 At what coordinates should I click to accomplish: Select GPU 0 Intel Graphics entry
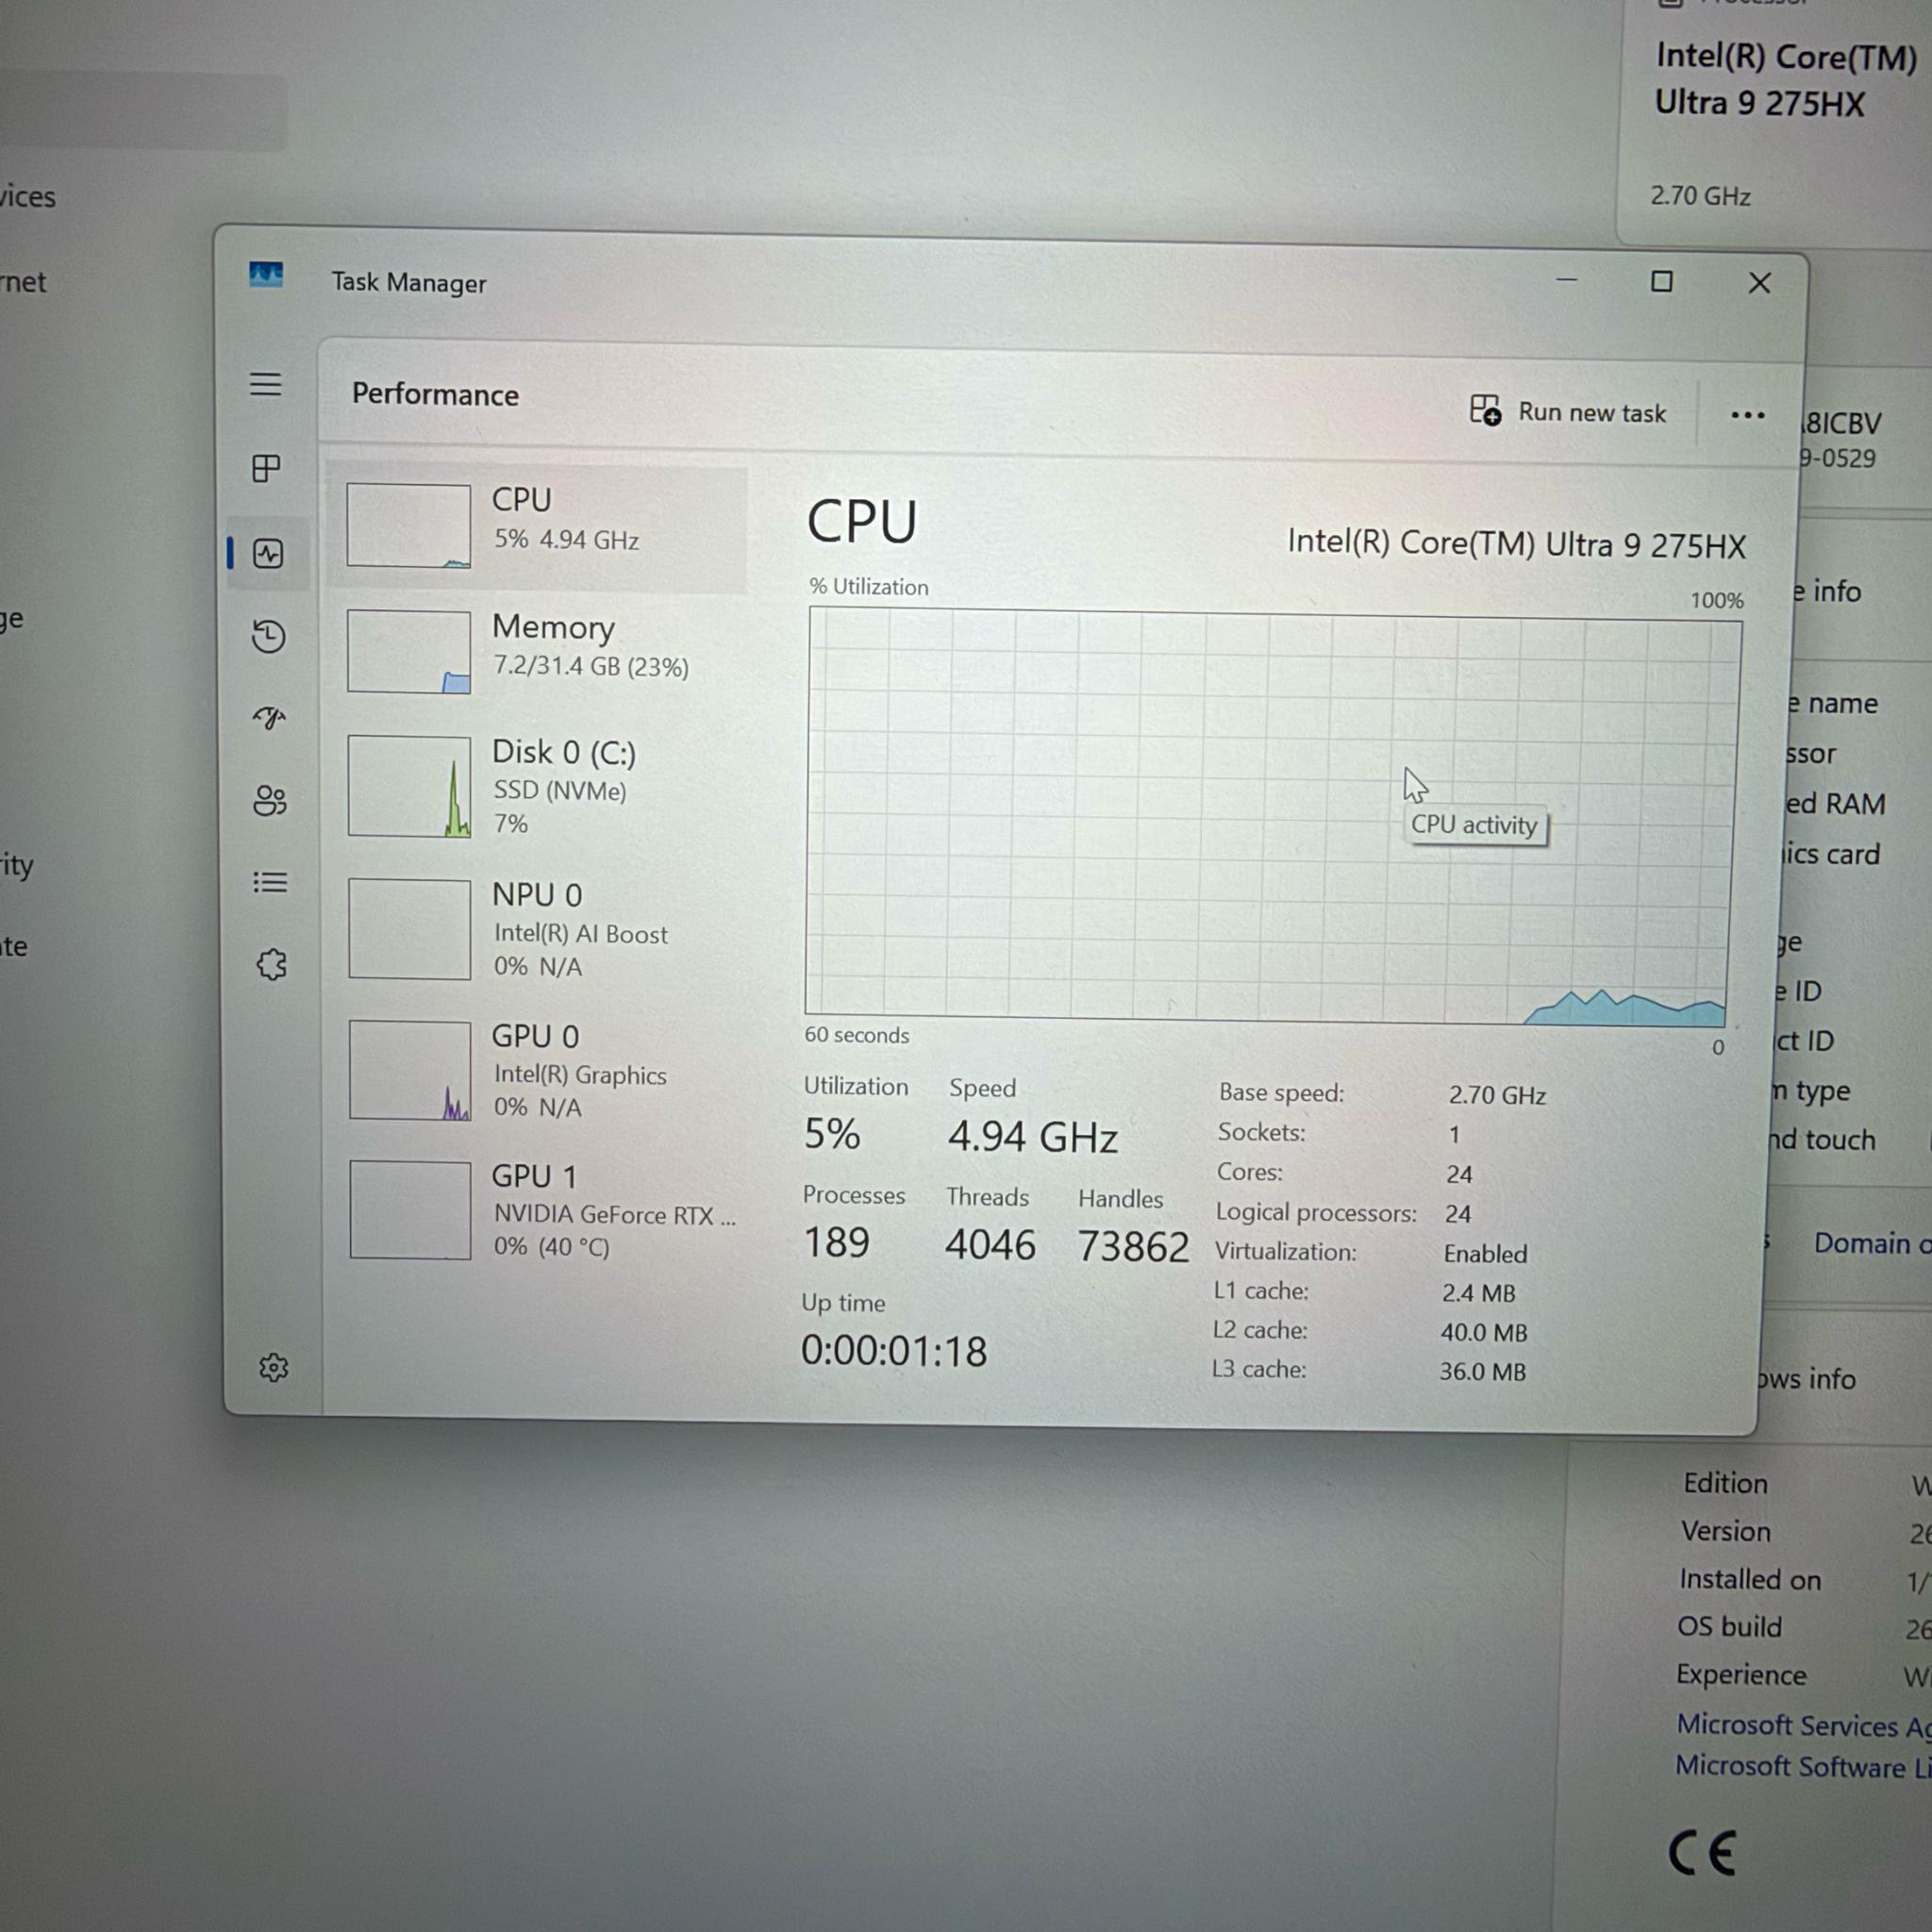(x=537, y=1070)
